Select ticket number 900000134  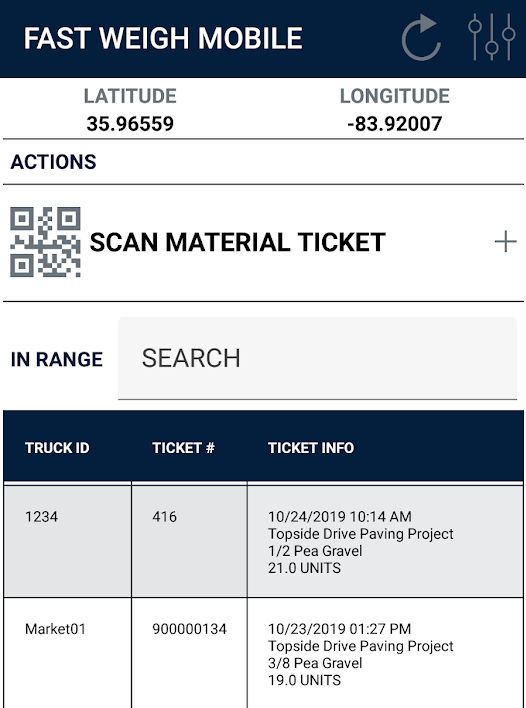pyautogui.click(x=189, y=629)
